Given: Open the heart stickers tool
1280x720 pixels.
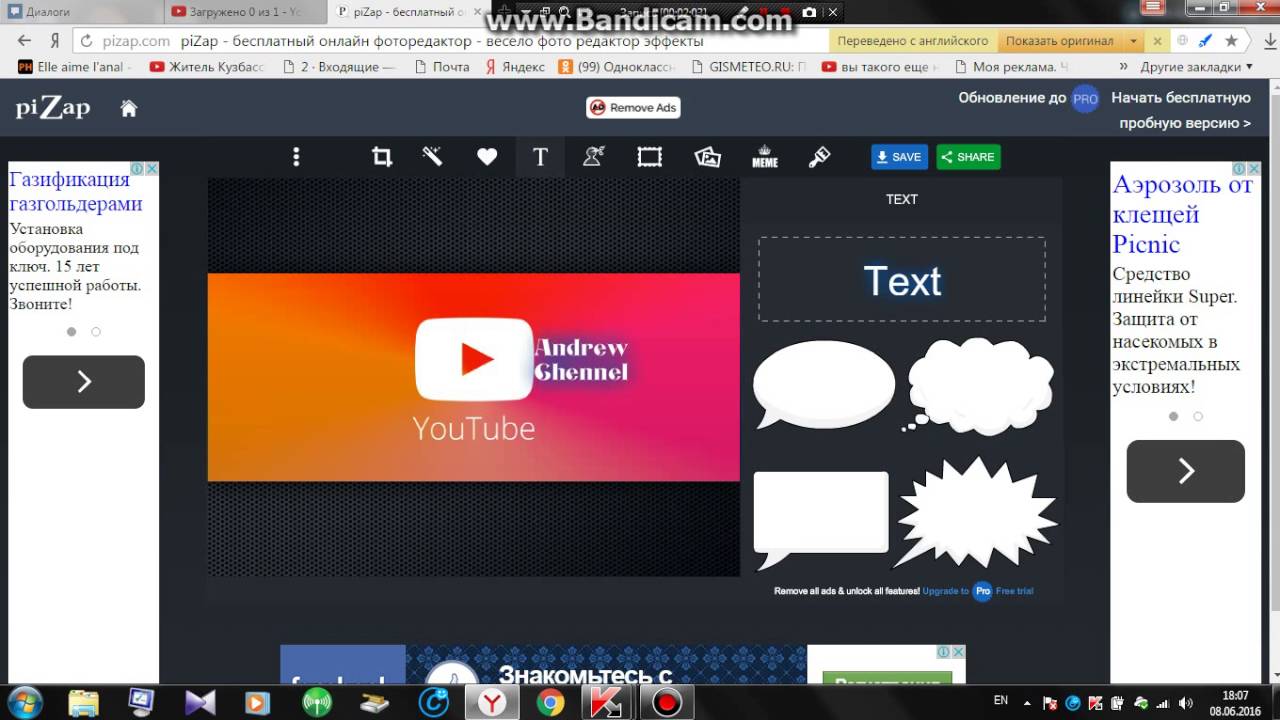Looking at the screenshot, I should tap(487, 157).
